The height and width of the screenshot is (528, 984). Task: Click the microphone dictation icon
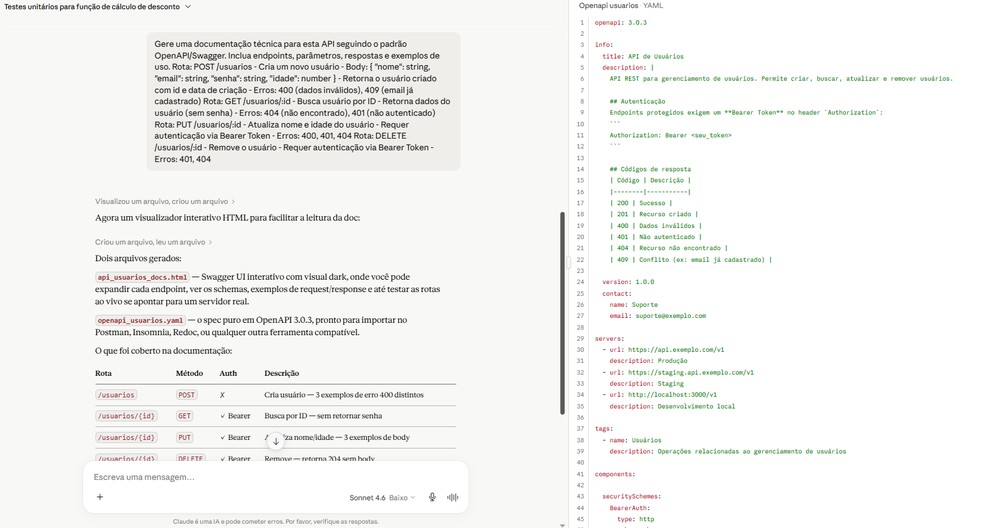click(432, 497)
